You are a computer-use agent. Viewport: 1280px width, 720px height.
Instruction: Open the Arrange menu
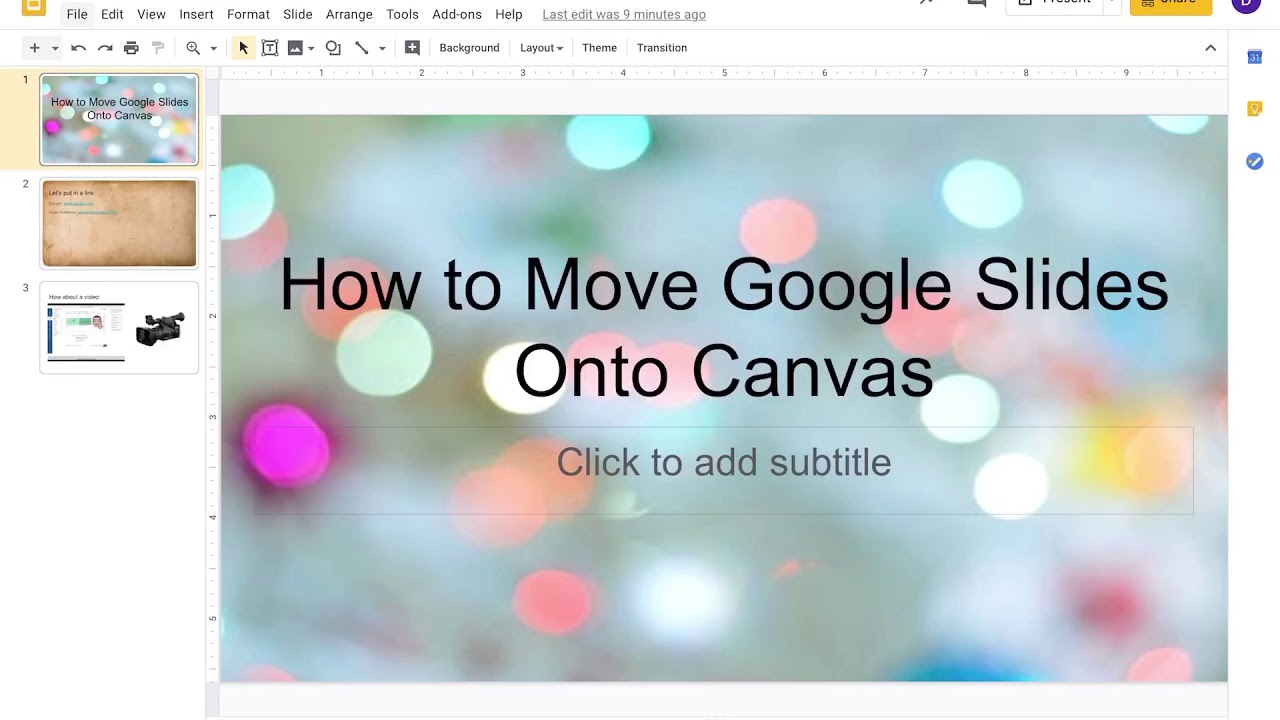349,14
